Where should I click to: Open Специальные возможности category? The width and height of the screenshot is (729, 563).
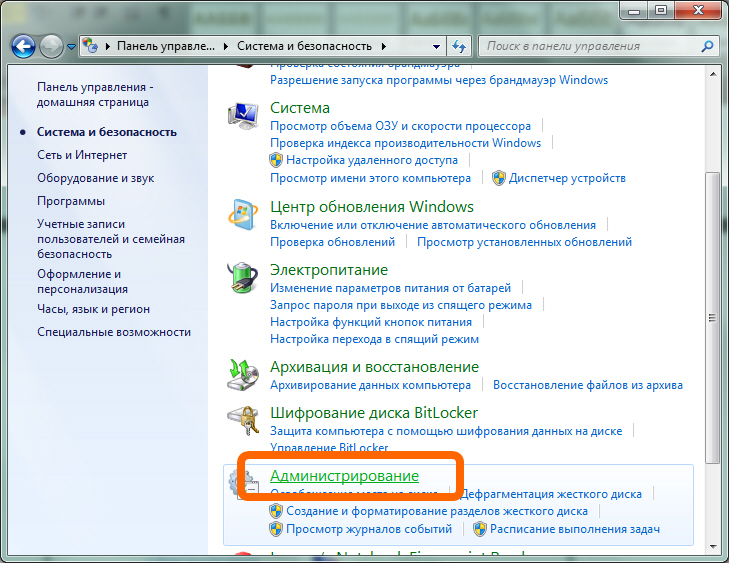(114, 332)
